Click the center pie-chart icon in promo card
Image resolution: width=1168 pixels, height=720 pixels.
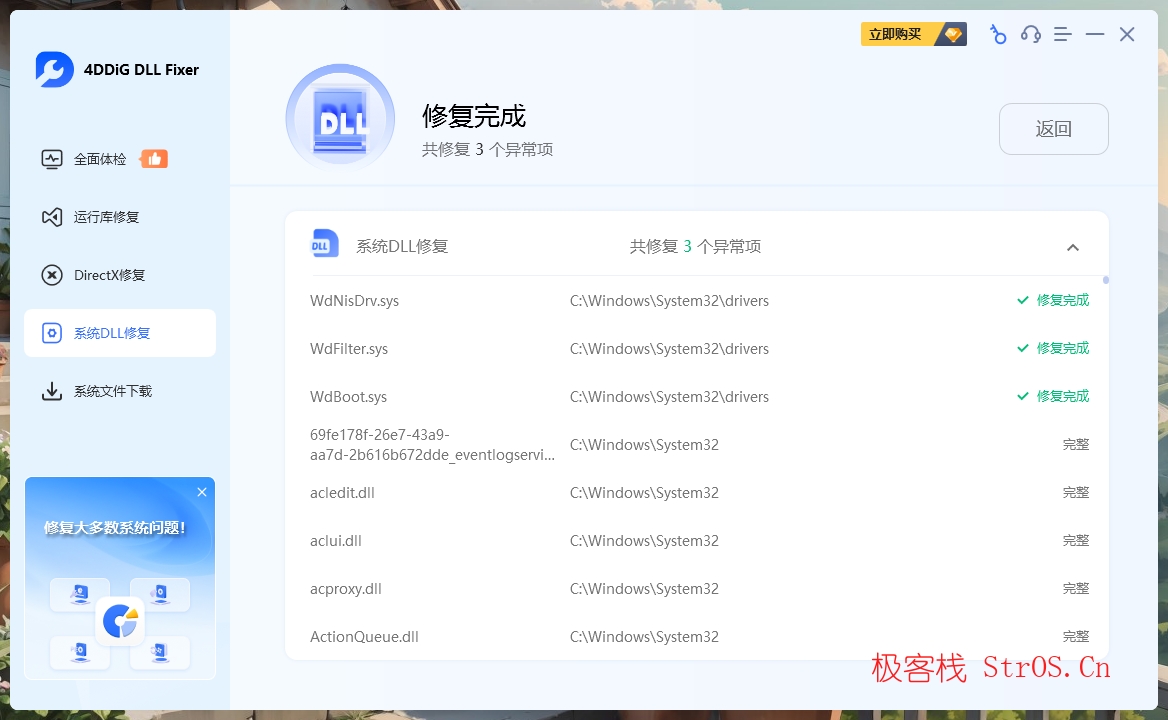click(x=120, y=621)
